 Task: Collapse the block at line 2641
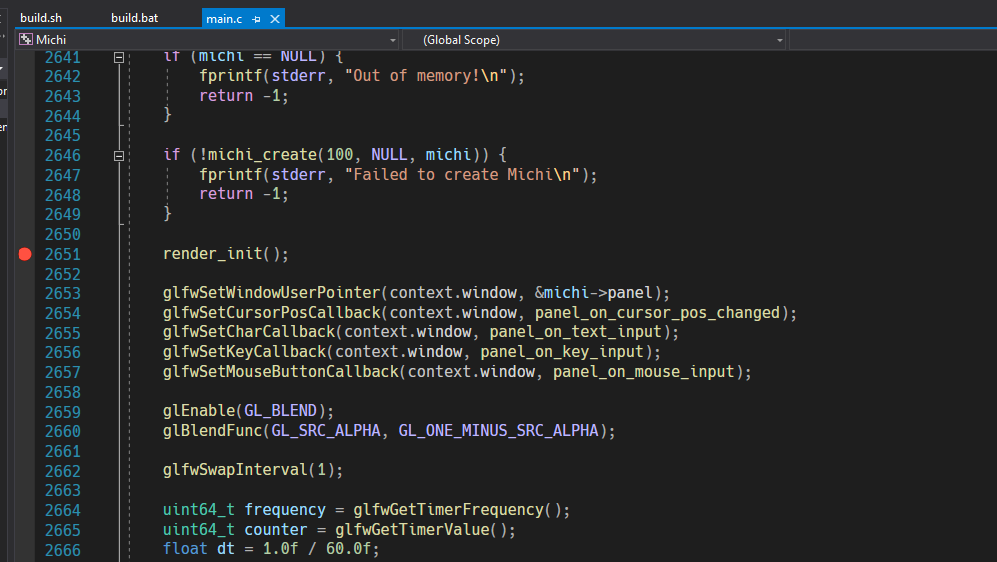119,57
